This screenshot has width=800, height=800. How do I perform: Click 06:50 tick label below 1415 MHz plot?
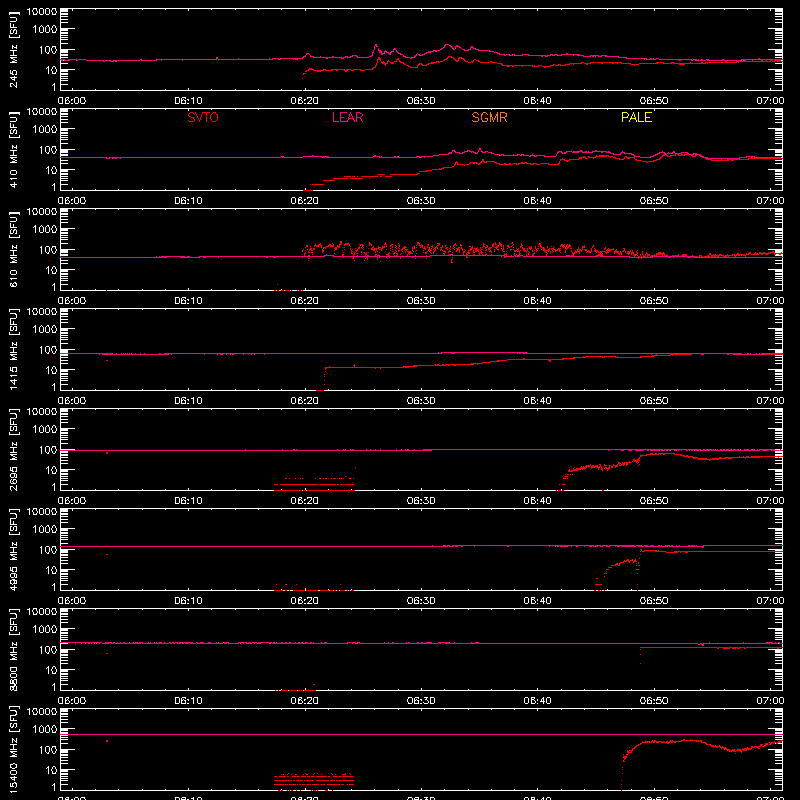(654, 401)
